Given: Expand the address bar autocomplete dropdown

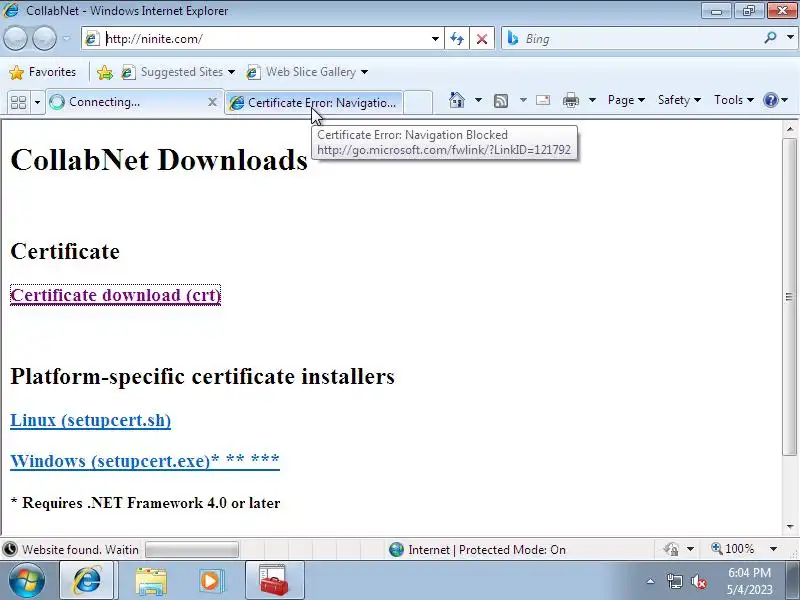Looking at the screenshot, I should pos(435,39).
